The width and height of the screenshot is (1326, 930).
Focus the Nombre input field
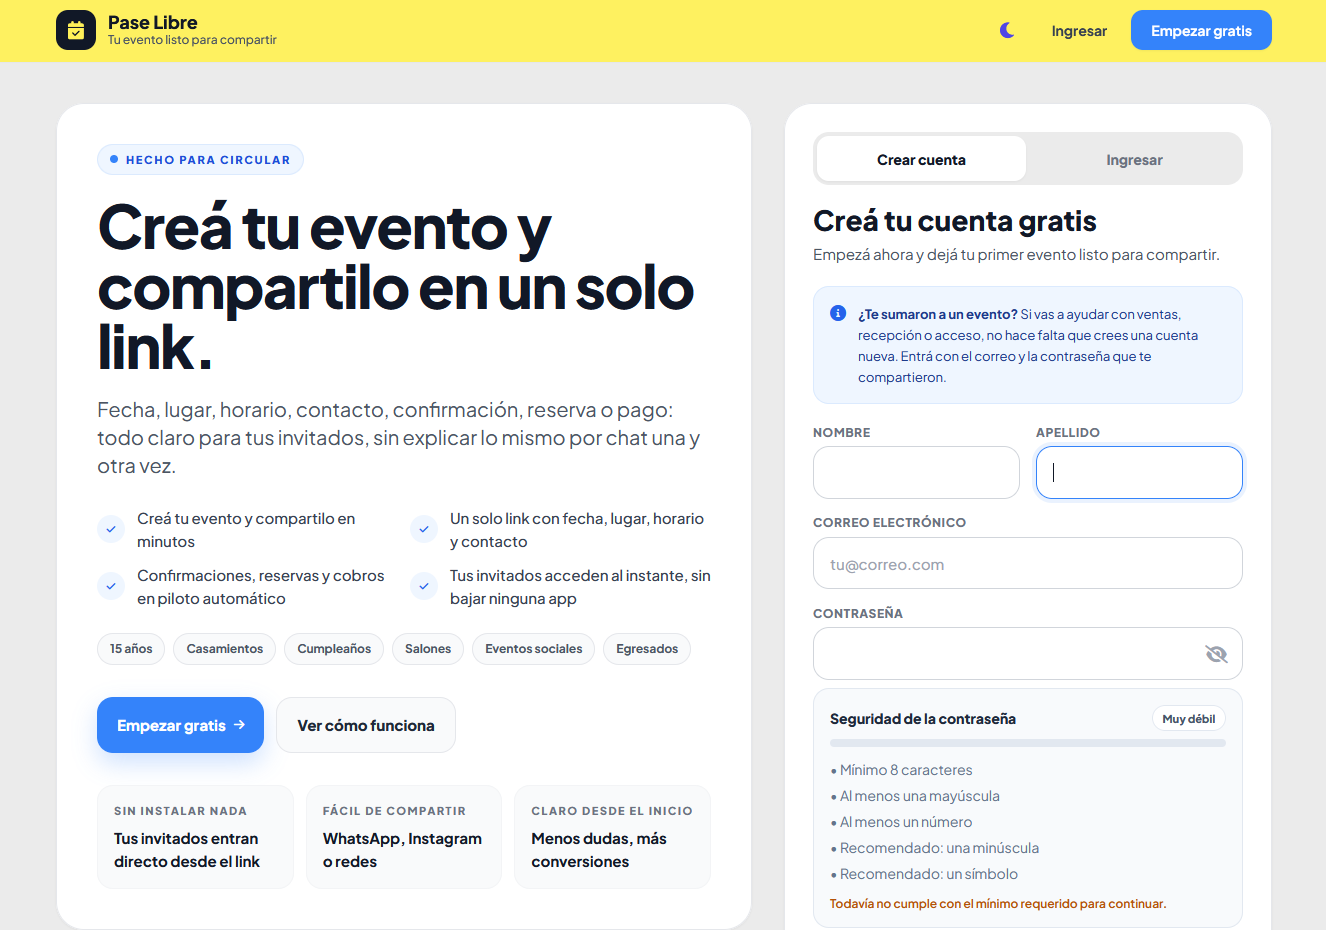tap(916, 472)
